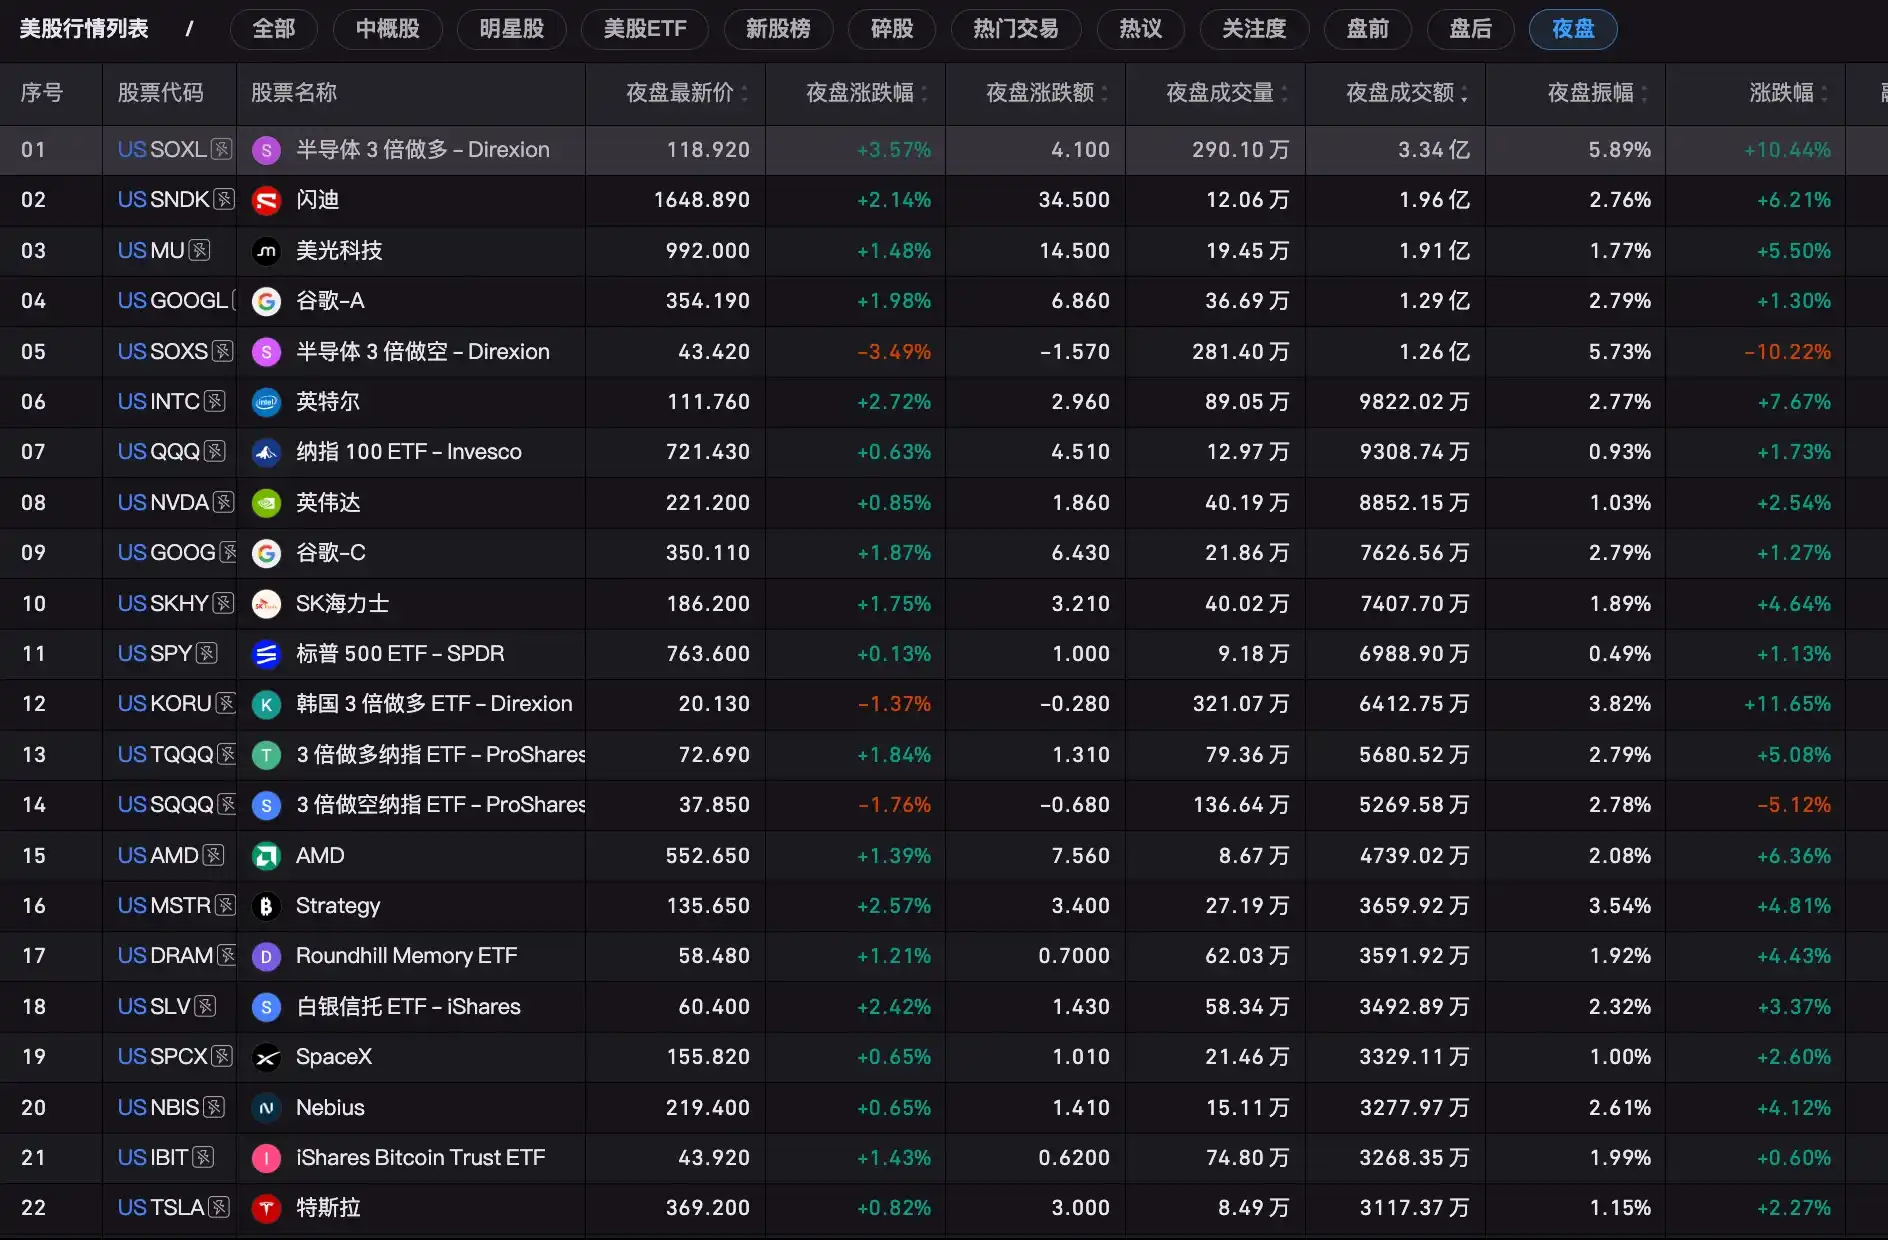
Task: Click the badge icon next to US SPY
Action: pyautogui.click(x=207, y=653)
